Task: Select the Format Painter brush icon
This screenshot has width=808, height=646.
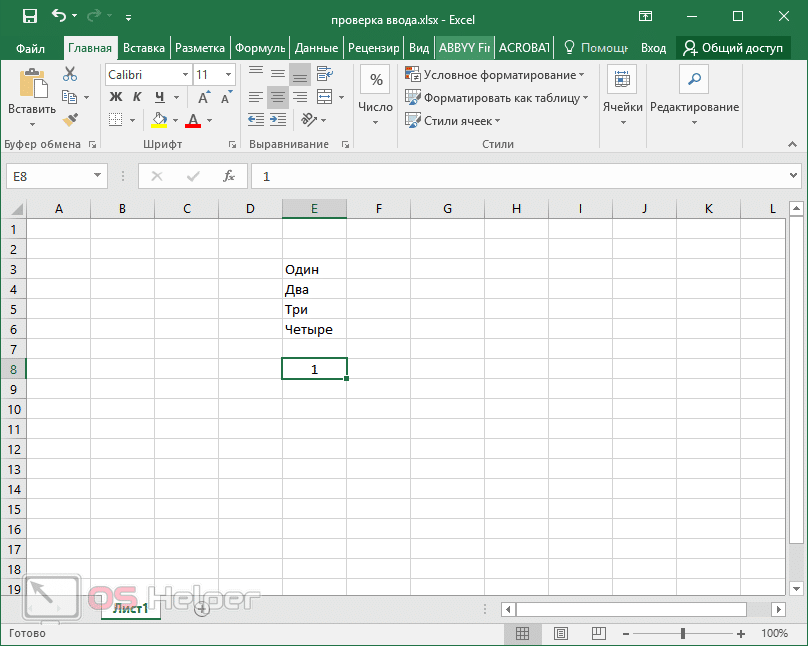Action: point(70,120)
